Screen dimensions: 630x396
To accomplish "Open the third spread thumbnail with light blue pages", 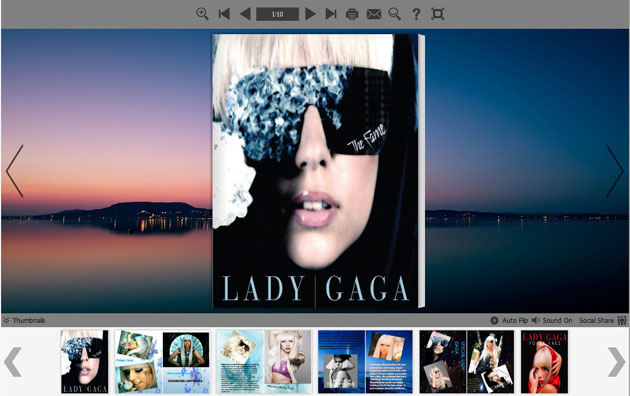I will pos(264,361).
